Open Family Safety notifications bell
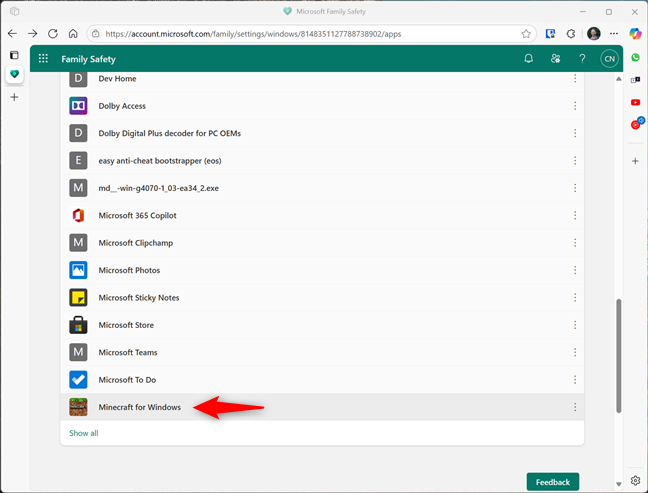Viewport: 648px width, 493px height. (x=528, y=59)
